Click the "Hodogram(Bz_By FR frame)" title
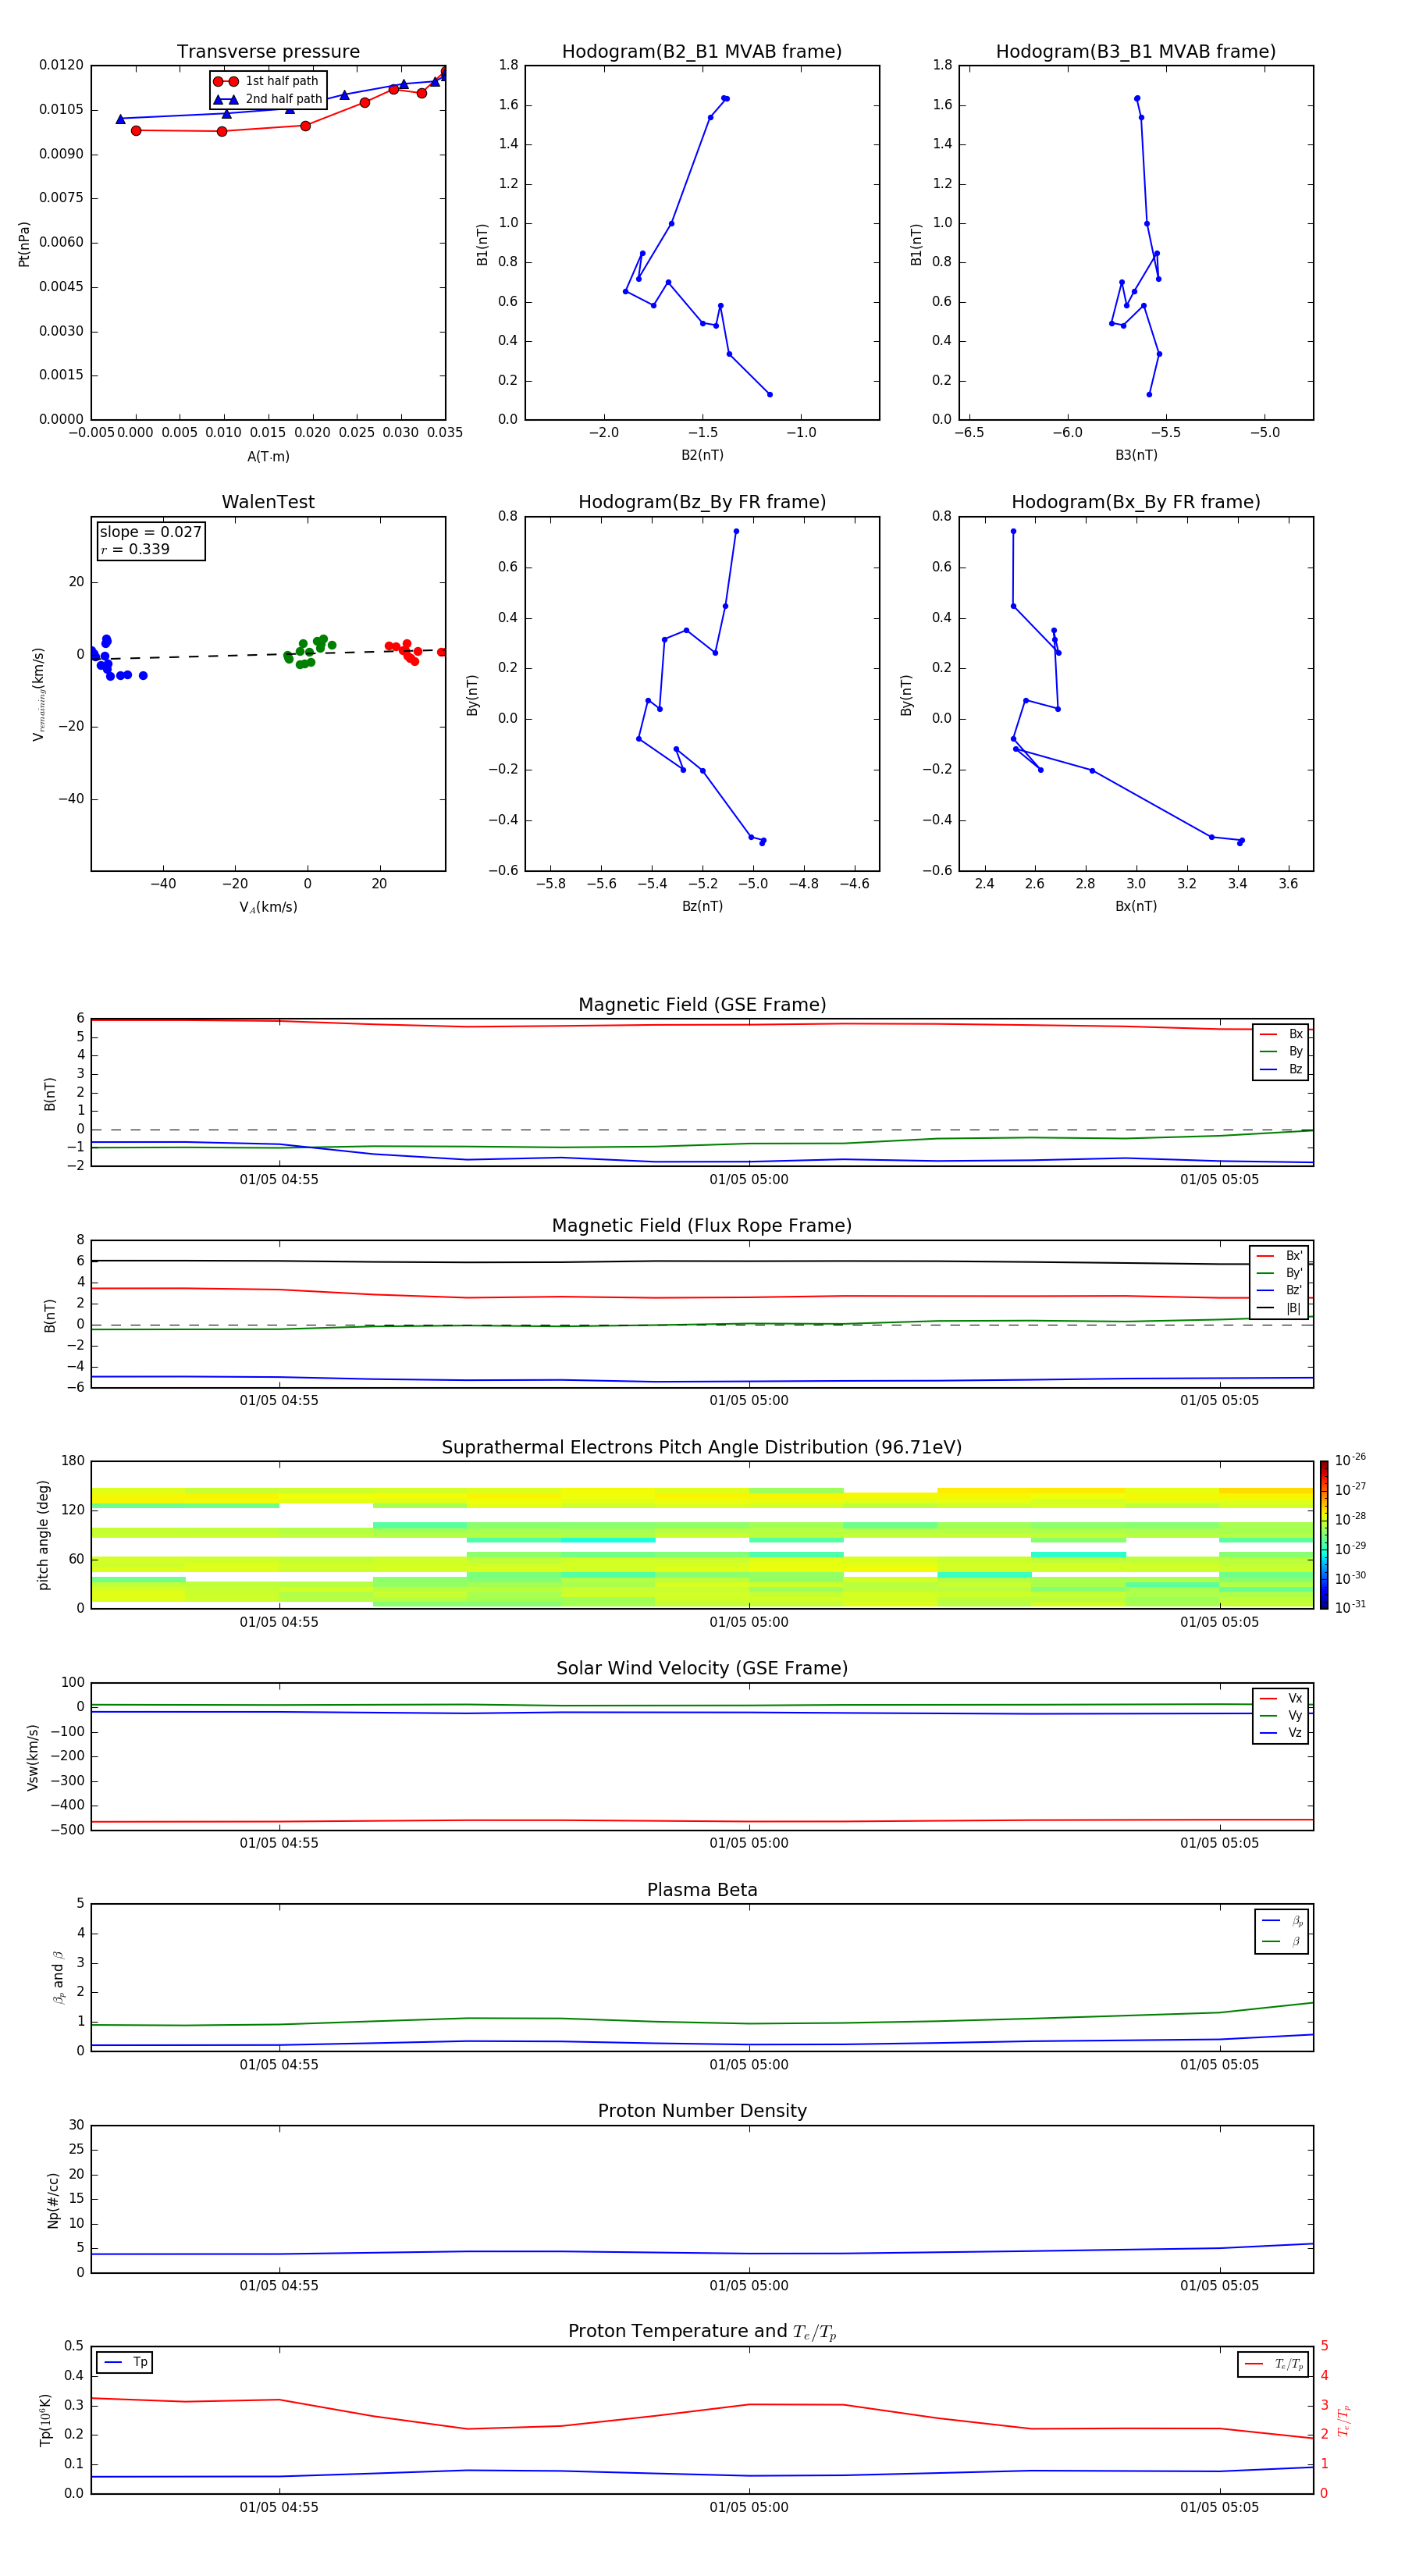 (702, 502)
